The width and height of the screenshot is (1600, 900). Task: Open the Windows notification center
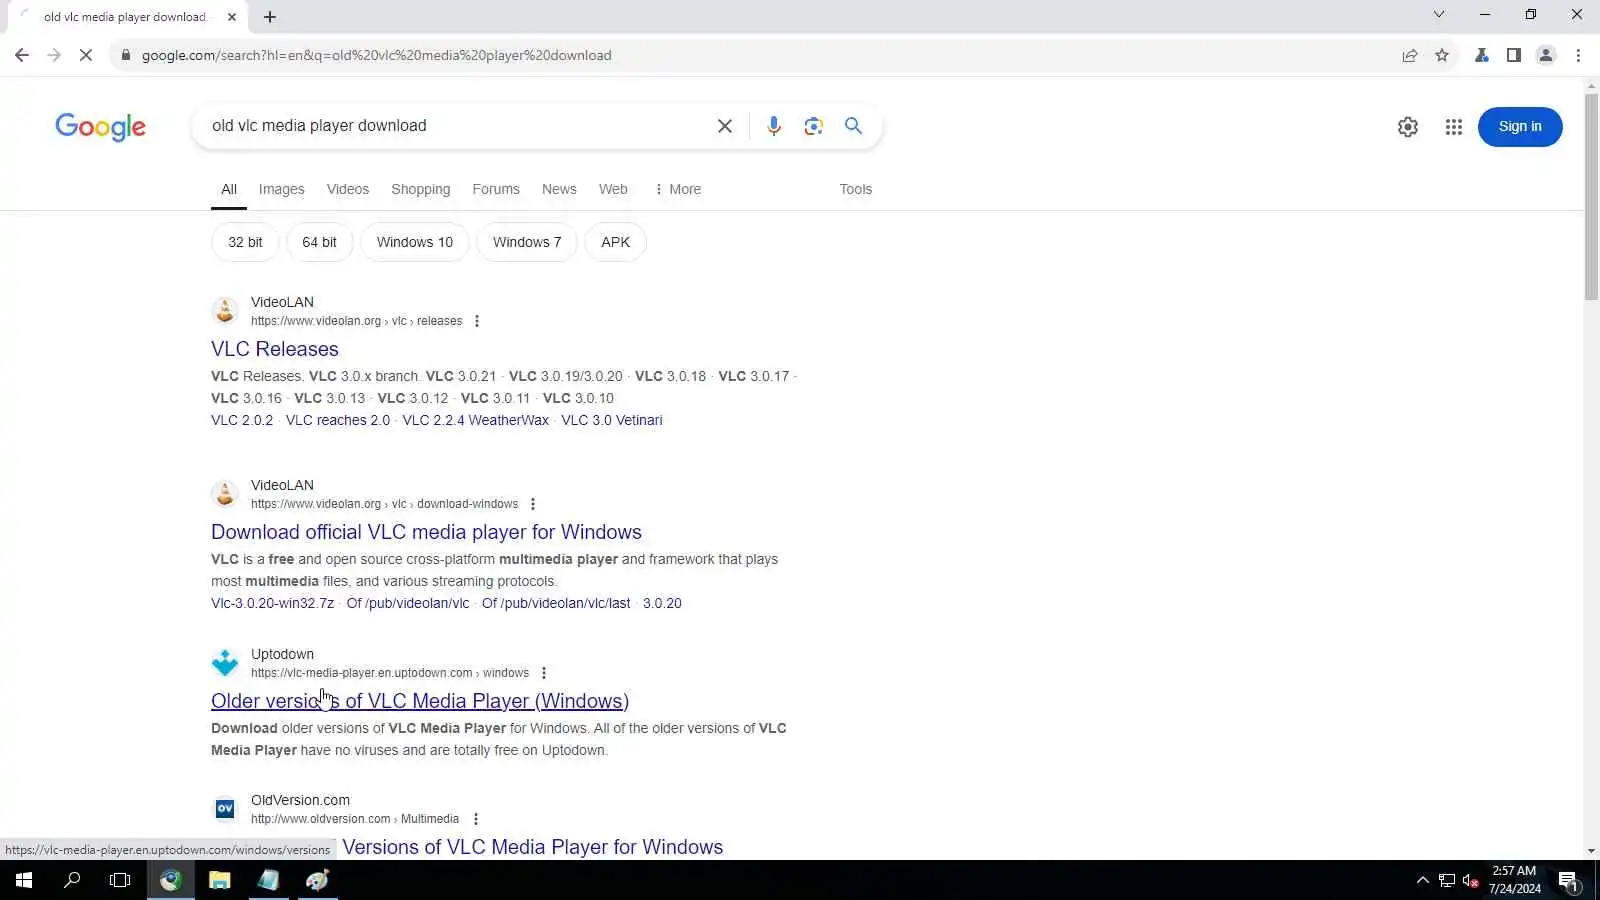click(x=1568, y=880)
